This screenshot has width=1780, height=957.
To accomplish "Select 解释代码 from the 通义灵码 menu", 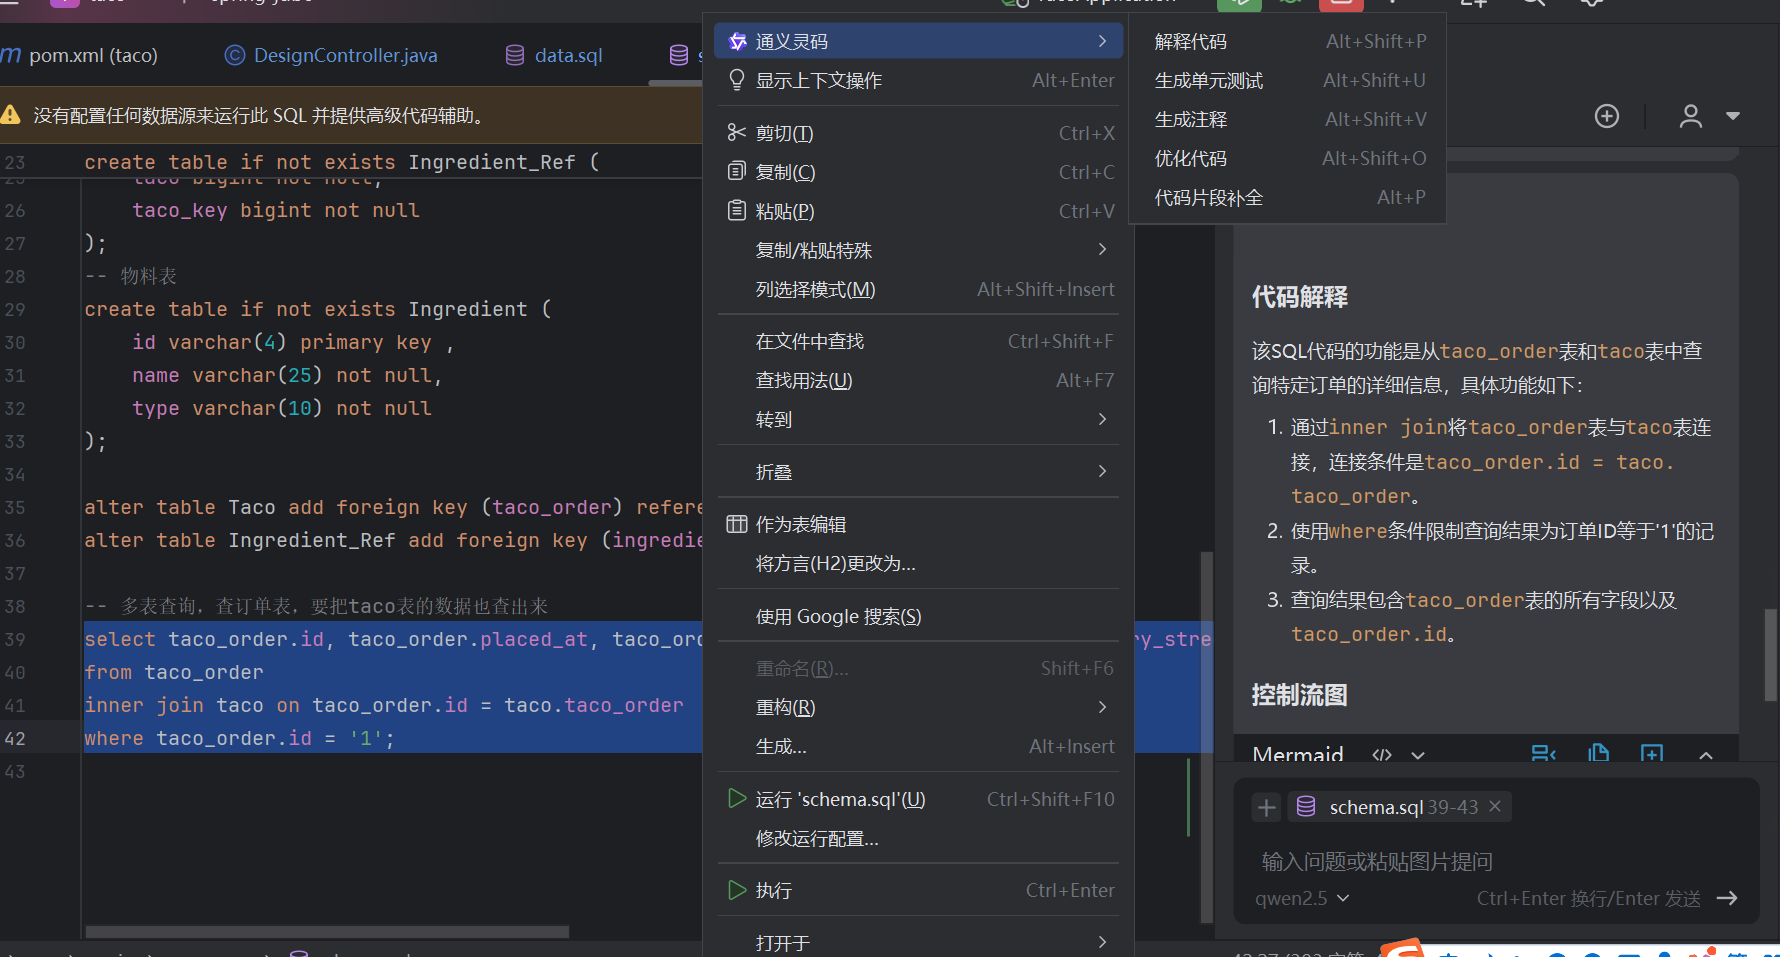I will click(x=1191, y=41).
